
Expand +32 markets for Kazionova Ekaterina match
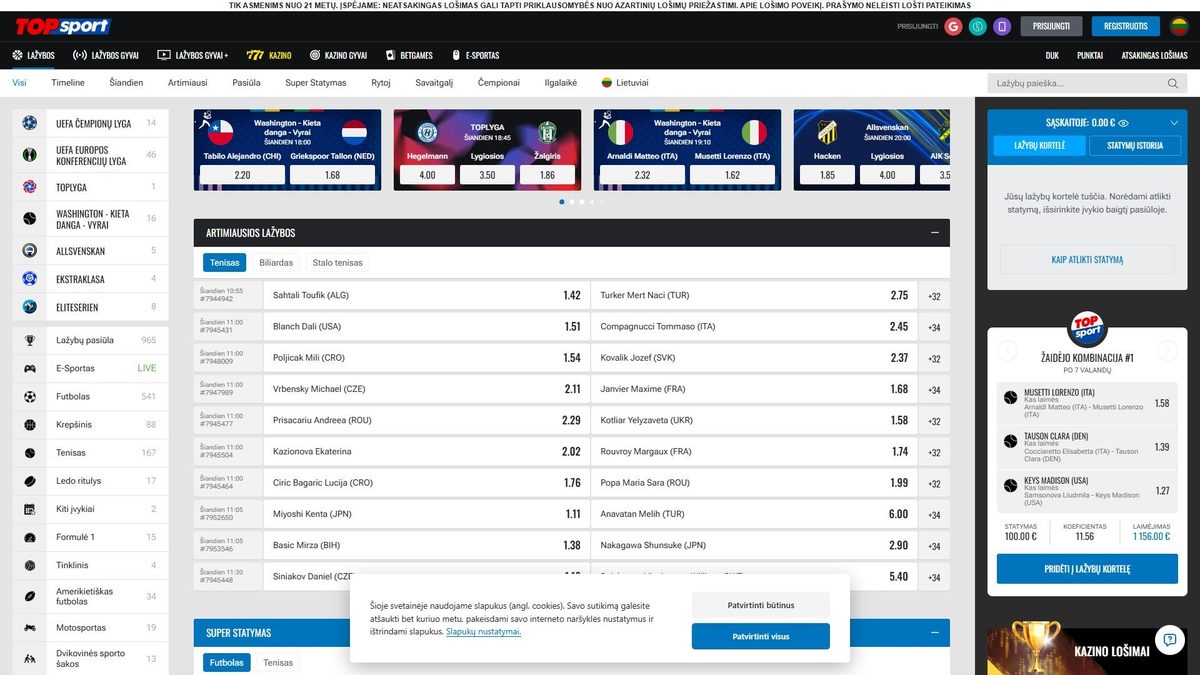pyautogui.click(x=934, y=452)
